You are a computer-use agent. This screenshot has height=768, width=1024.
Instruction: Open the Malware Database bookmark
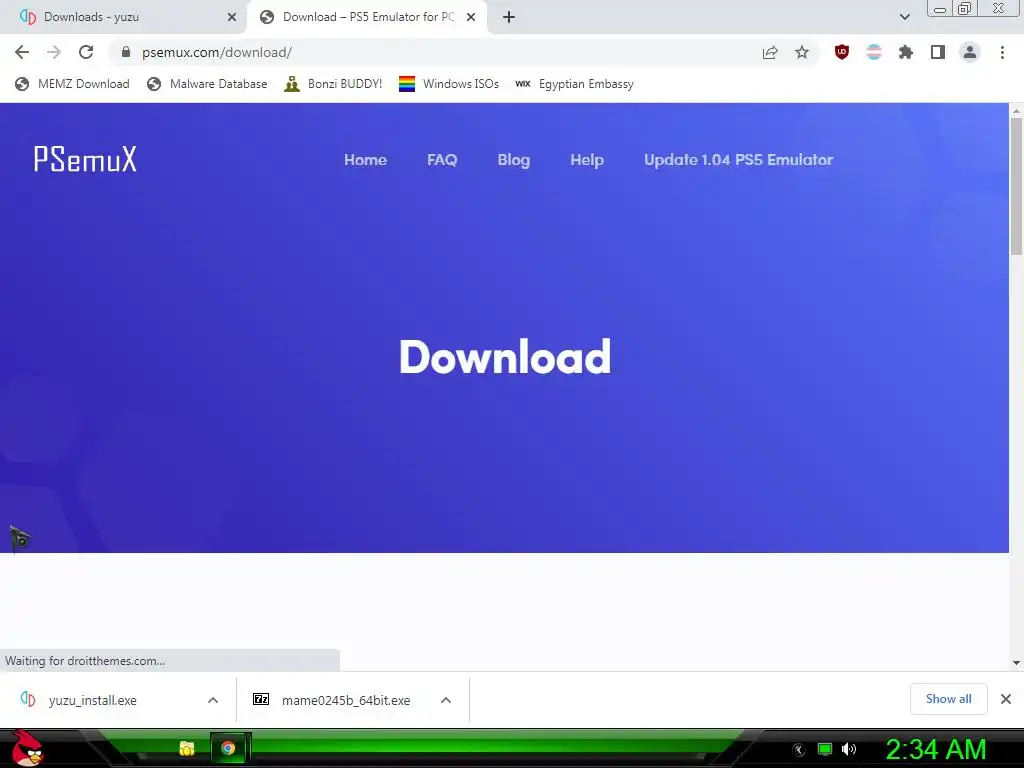pos(207,84)
